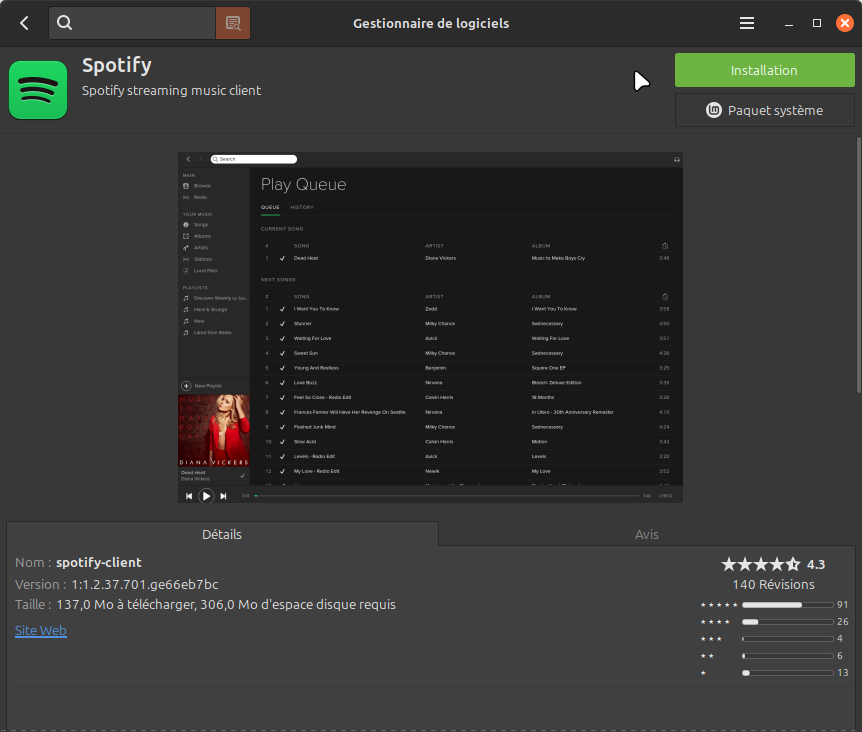The image size is (862, 732).
Task: Click the green Spotify logo icon
Action: pyautogui.click(x=38, y=90)
